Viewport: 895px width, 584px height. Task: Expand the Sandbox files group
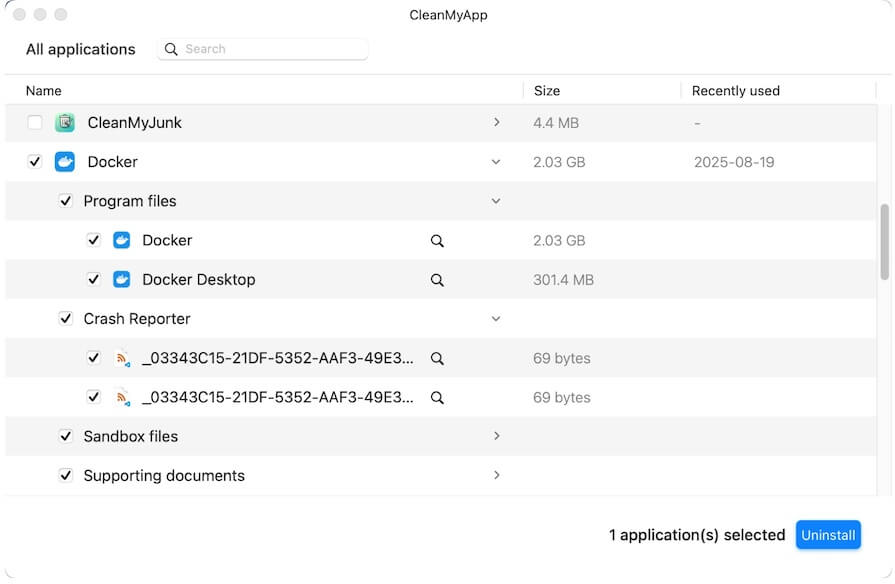tap(497, 436)
